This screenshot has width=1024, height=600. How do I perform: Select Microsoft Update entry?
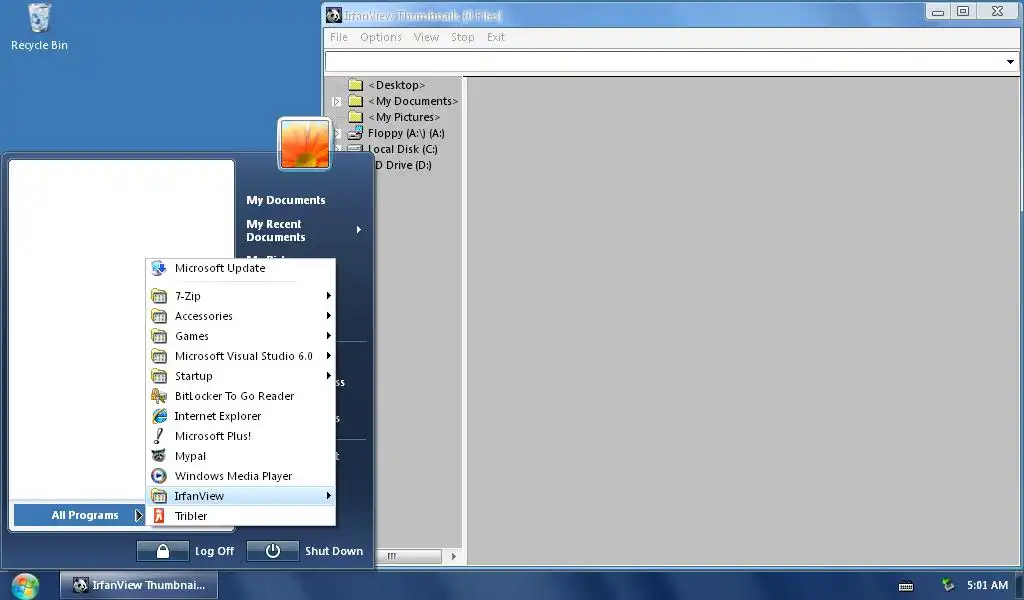click(240, 268)
